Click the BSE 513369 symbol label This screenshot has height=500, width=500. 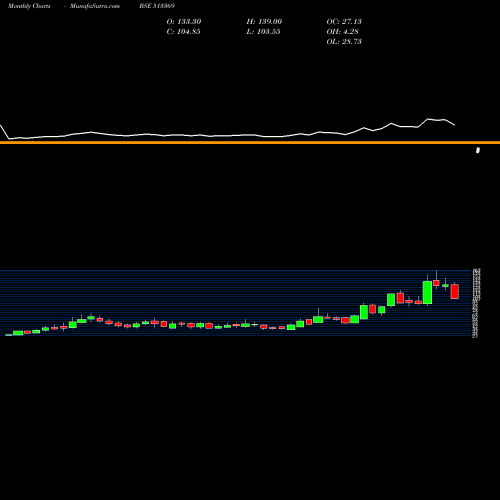[157, 6]
